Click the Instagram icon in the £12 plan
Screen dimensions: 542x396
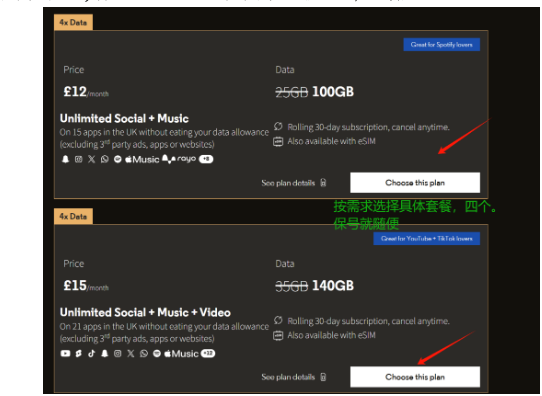tap(78, 159)
